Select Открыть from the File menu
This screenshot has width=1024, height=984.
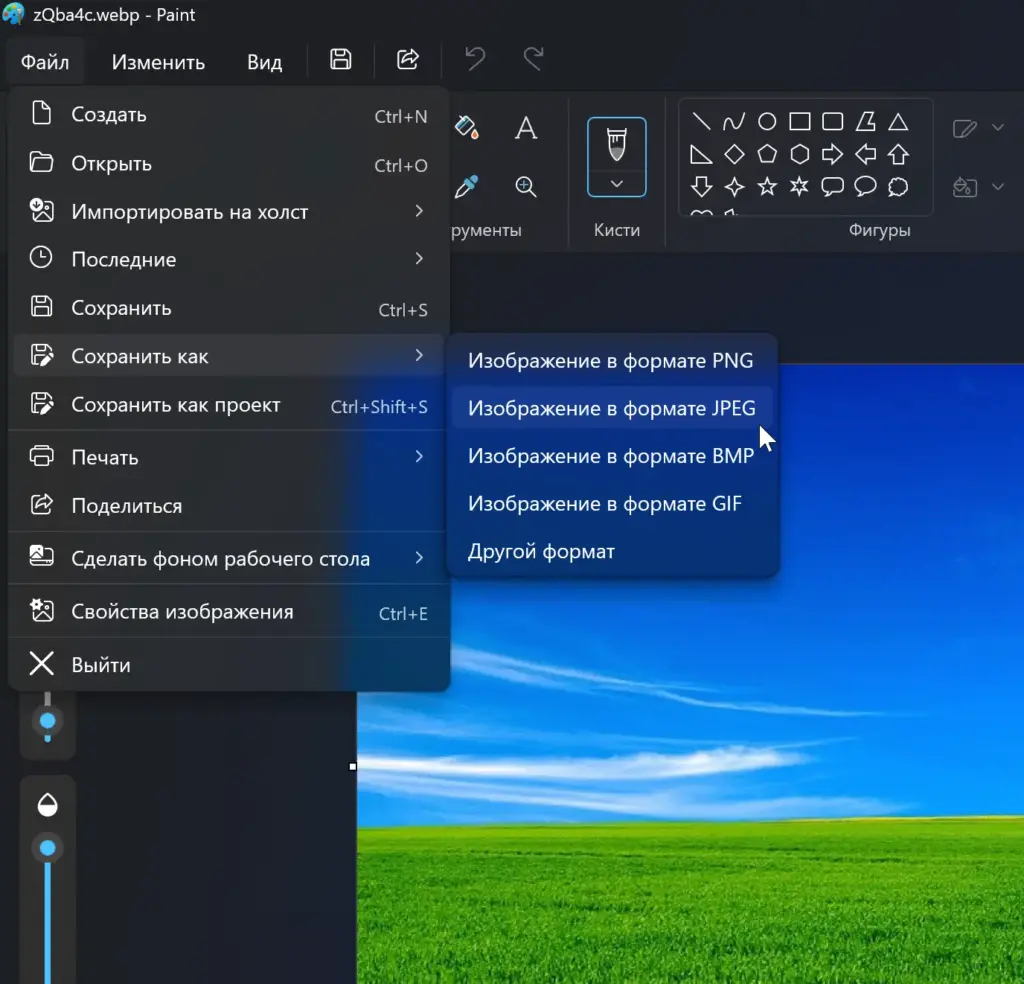coord(229,163)
